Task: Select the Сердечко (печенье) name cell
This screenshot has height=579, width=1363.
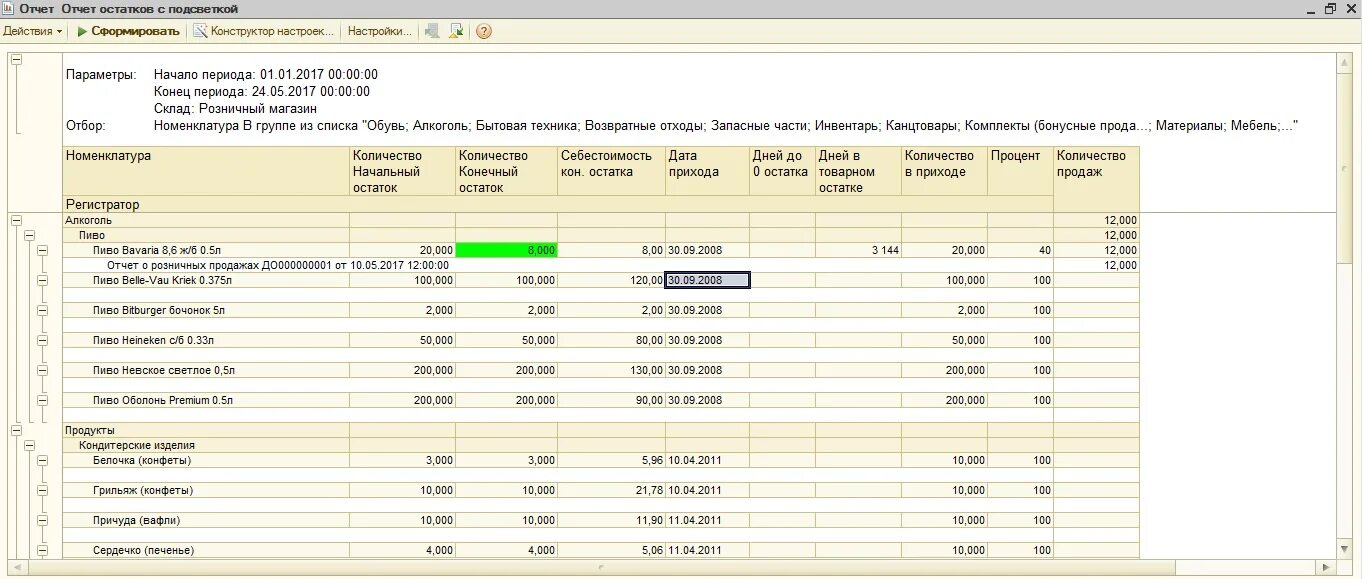Action: 206,550
